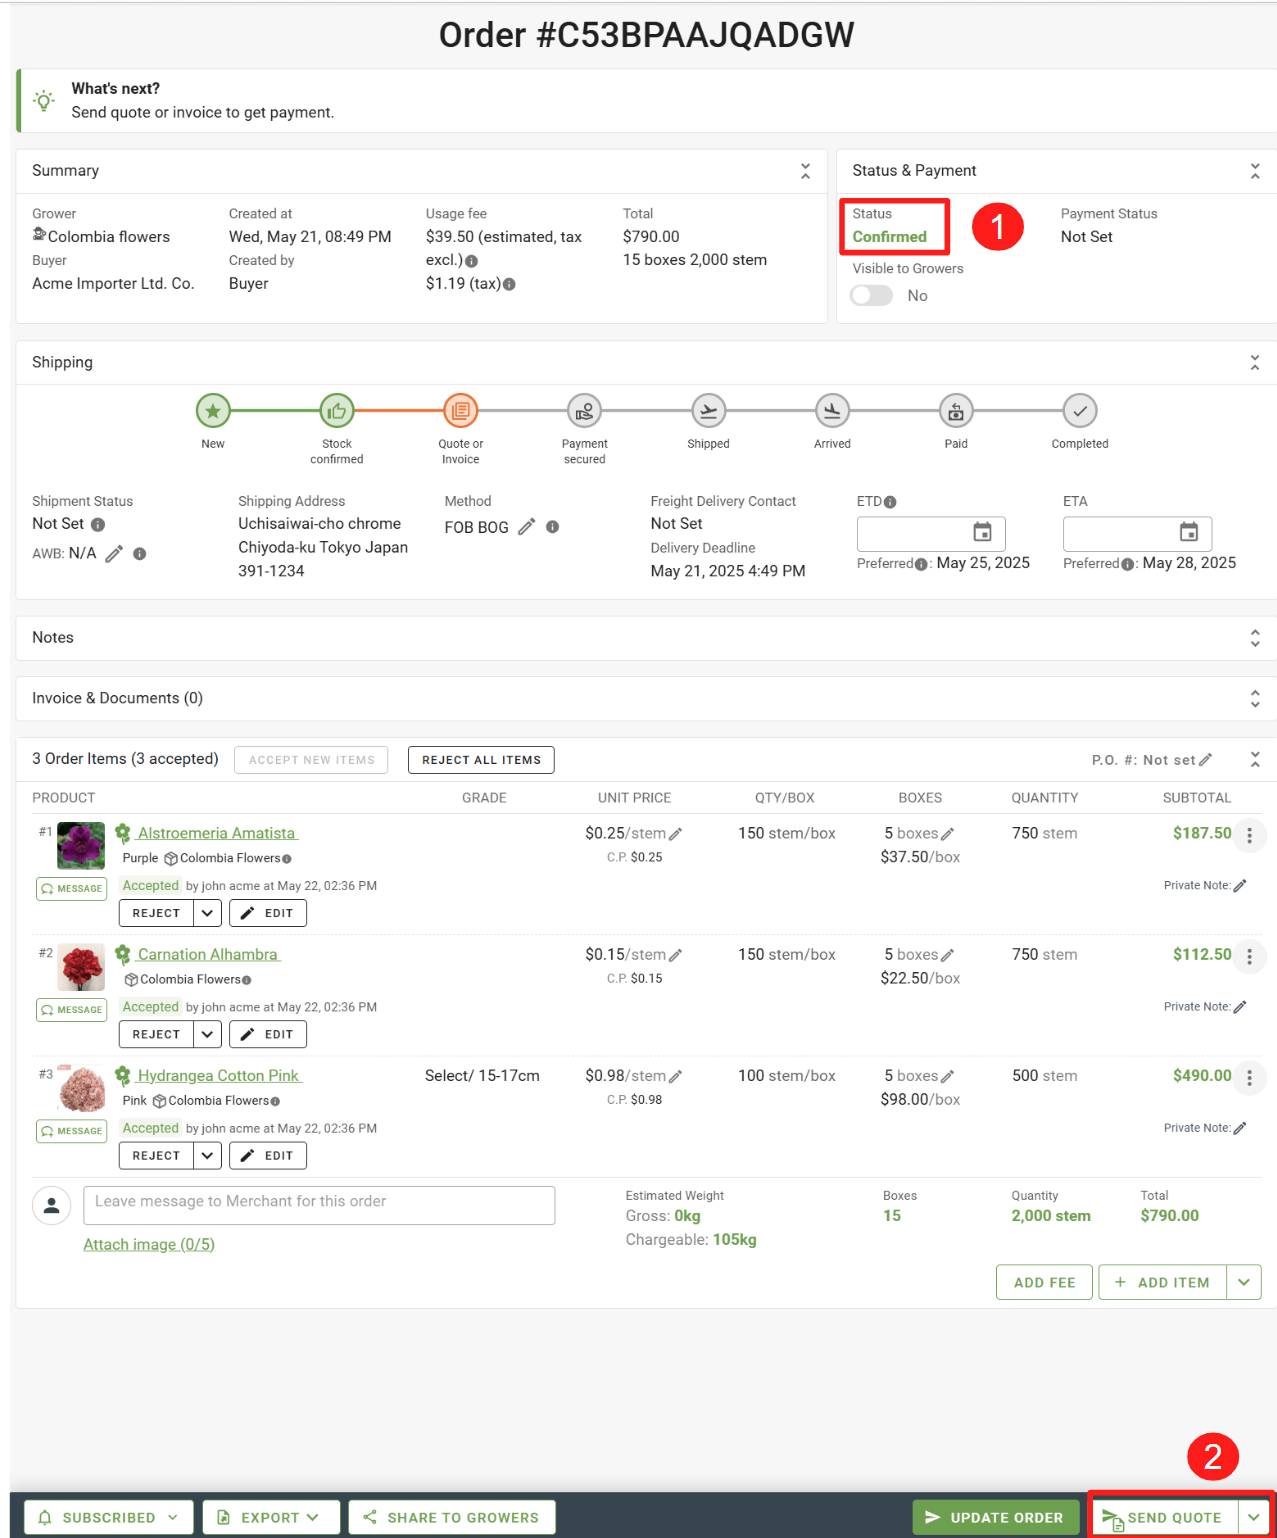
Task: Click the AWB edit pencil icon
Action: pyautogui.click(x=114, y=554)
